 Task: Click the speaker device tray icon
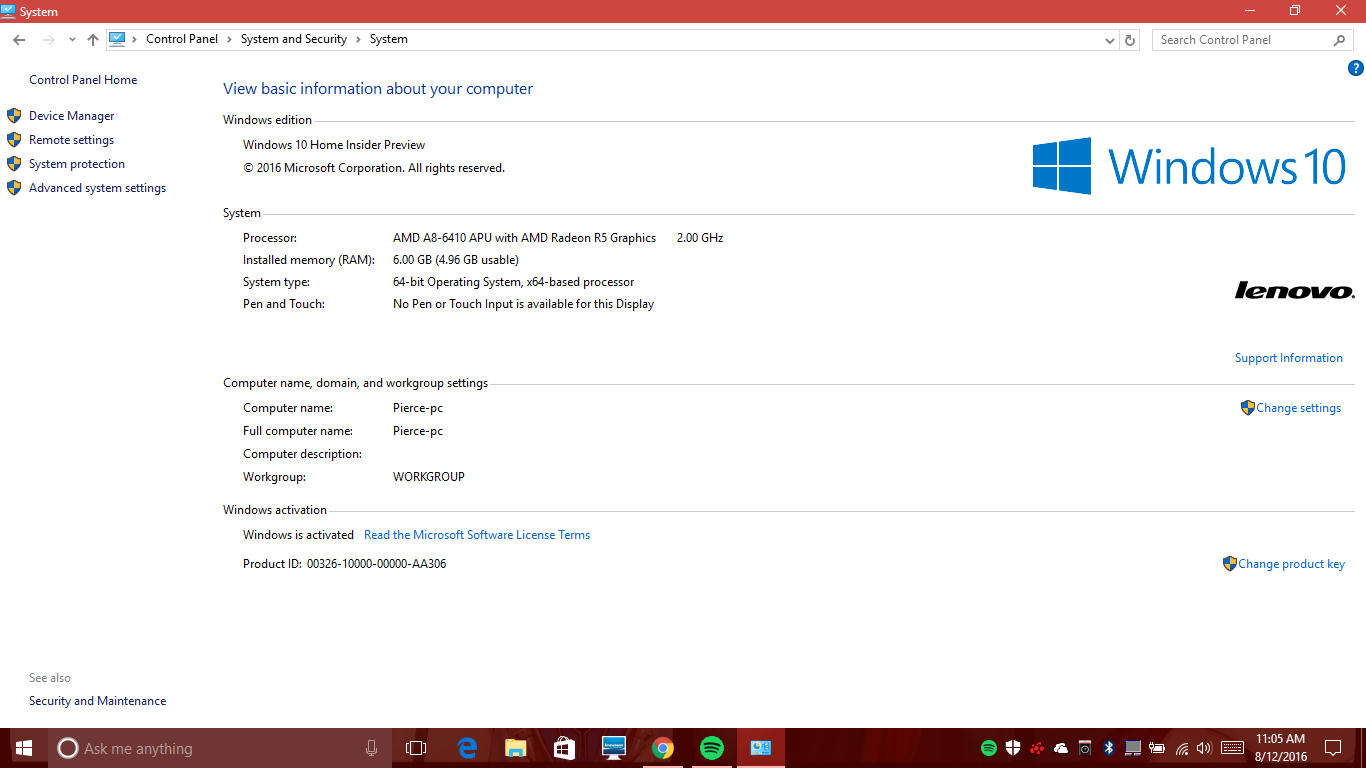click(x=1085, y=748)
